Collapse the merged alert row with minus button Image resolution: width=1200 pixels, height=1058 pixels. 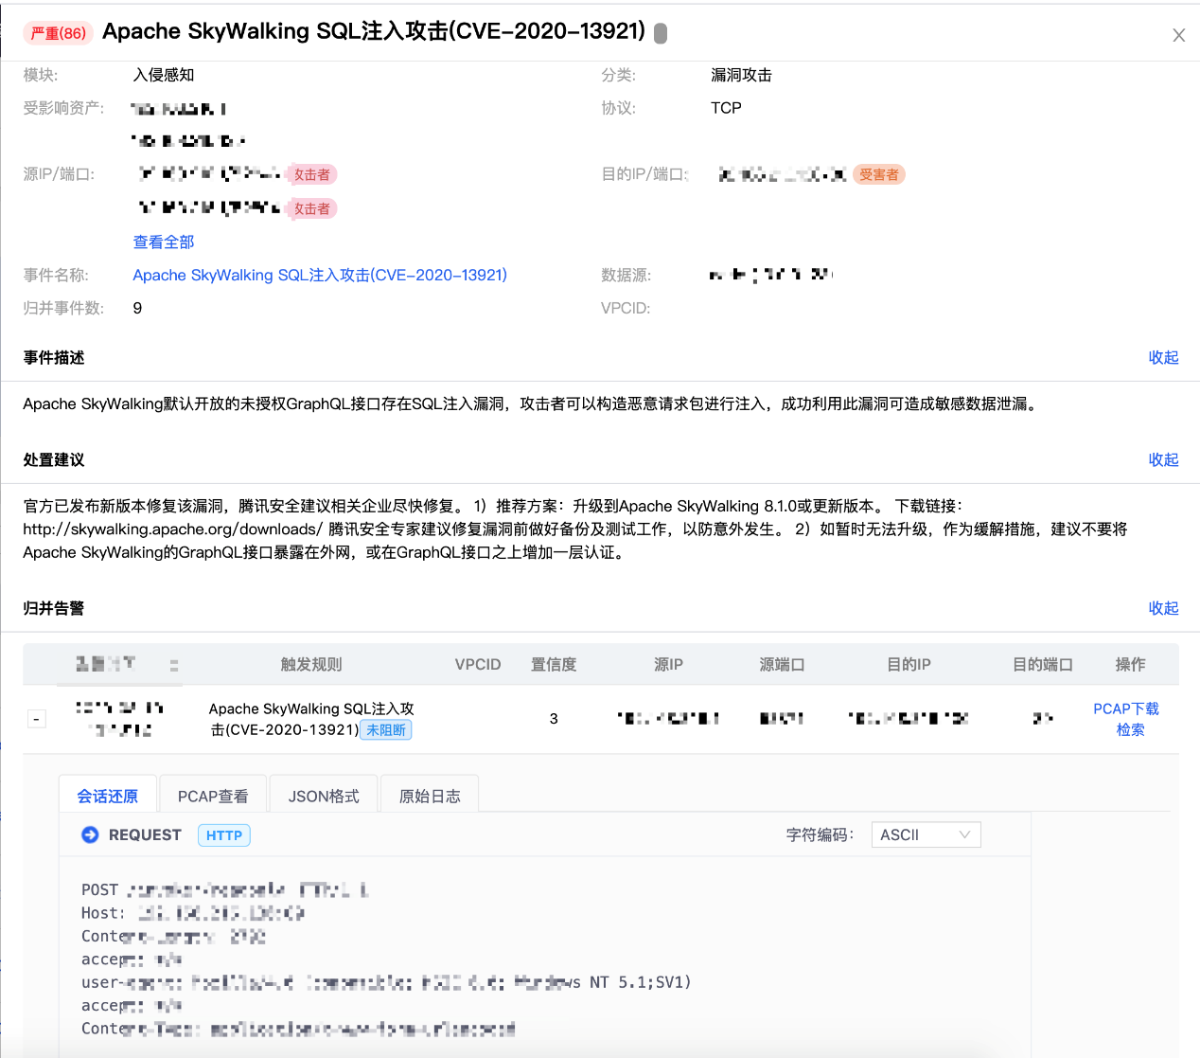coord(37,718)
